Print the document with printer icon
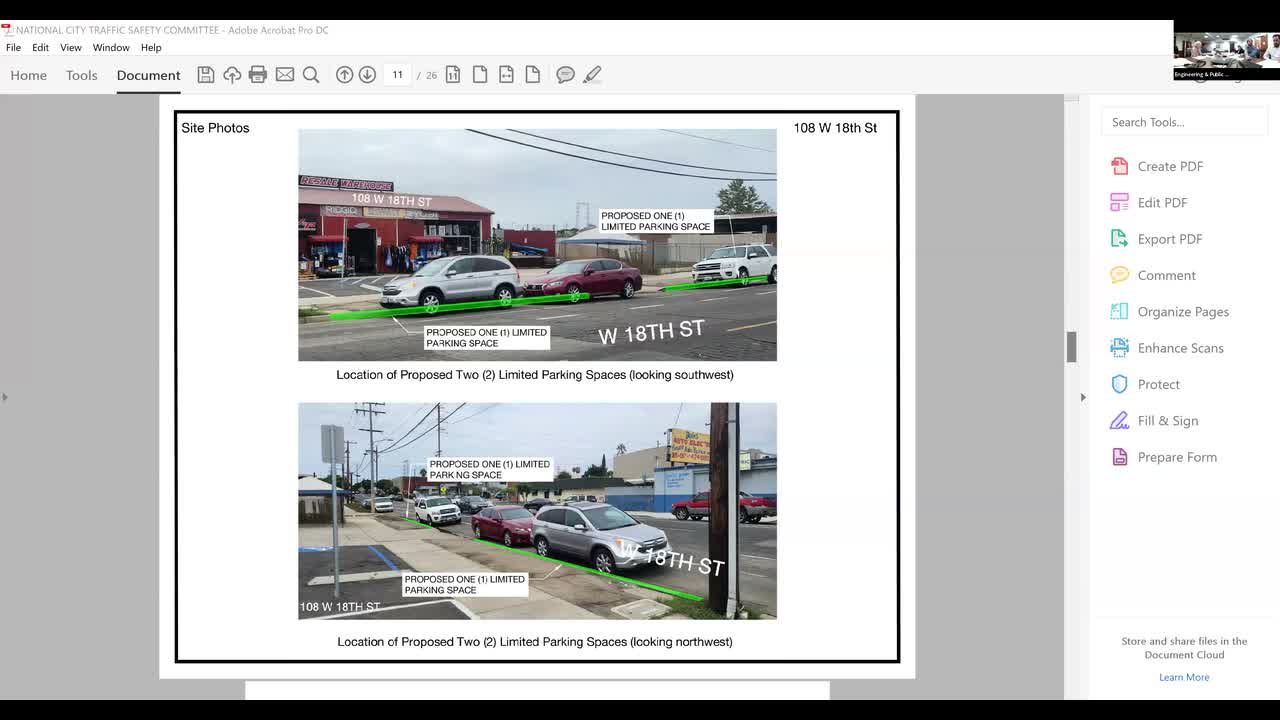Image resolution: width=1280 pixels, height=720 pixels. tap(258, 75)
